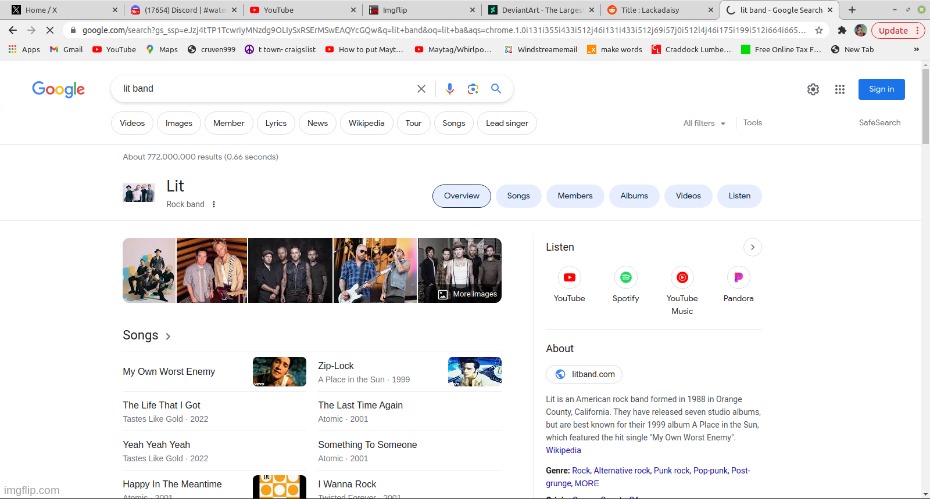Show more bookmarks with double chevron
This screenshot has height=499, width=930.
coord(916,49)
